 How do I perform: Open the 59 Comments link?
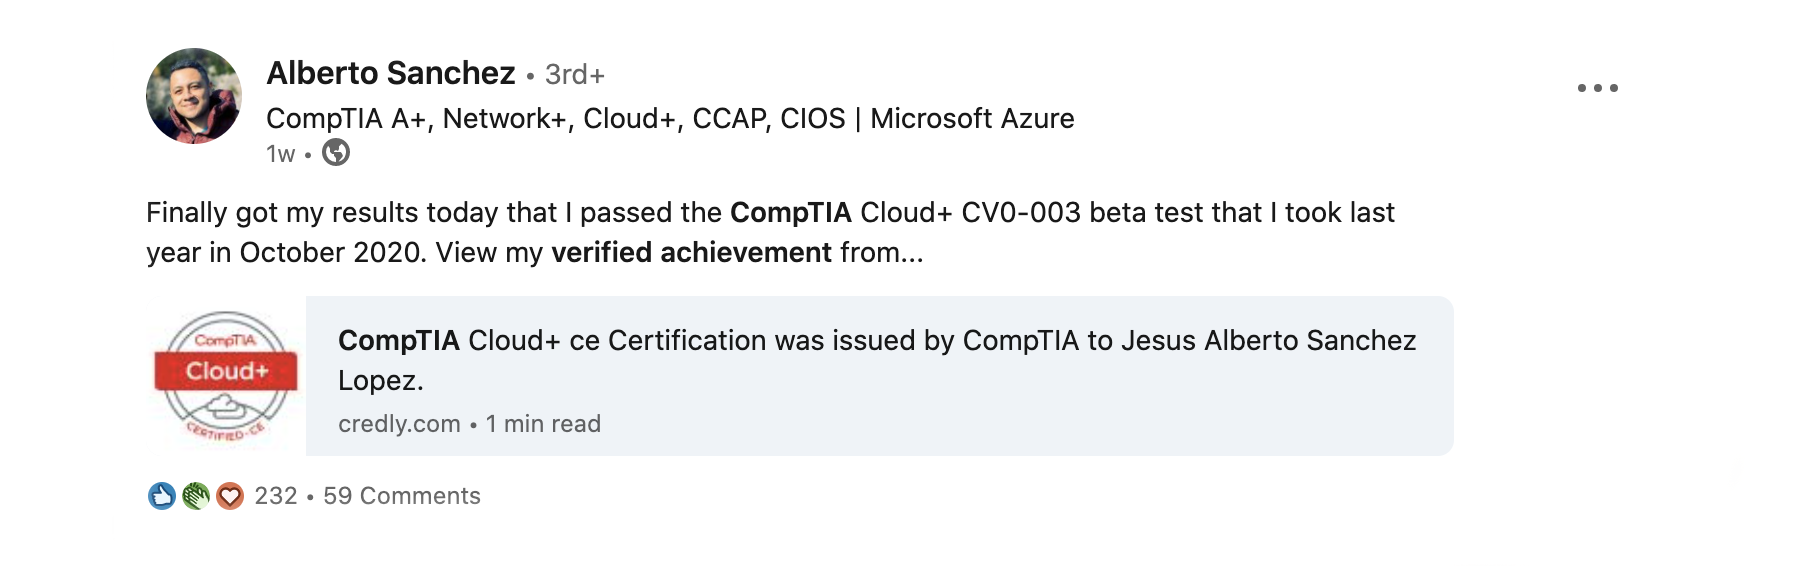[402, 496]
